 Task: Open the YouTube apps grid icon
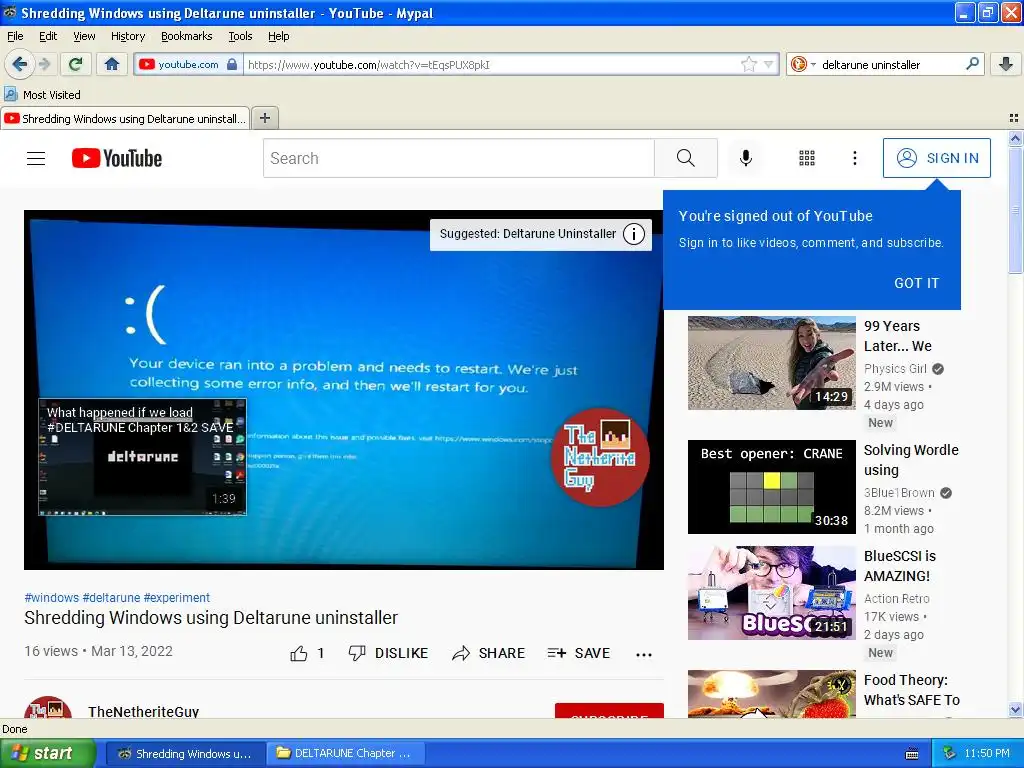tap(807, 158)
